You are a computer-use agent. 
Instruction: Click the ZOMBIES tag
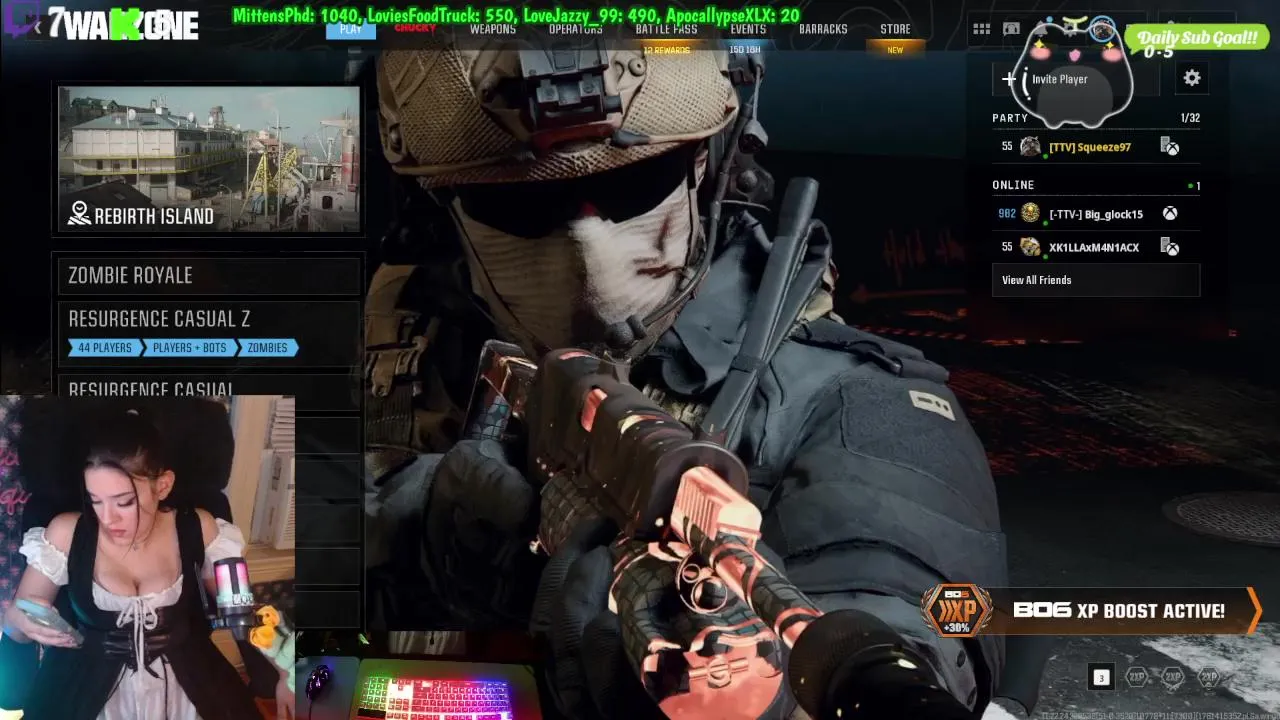[267, 348]
